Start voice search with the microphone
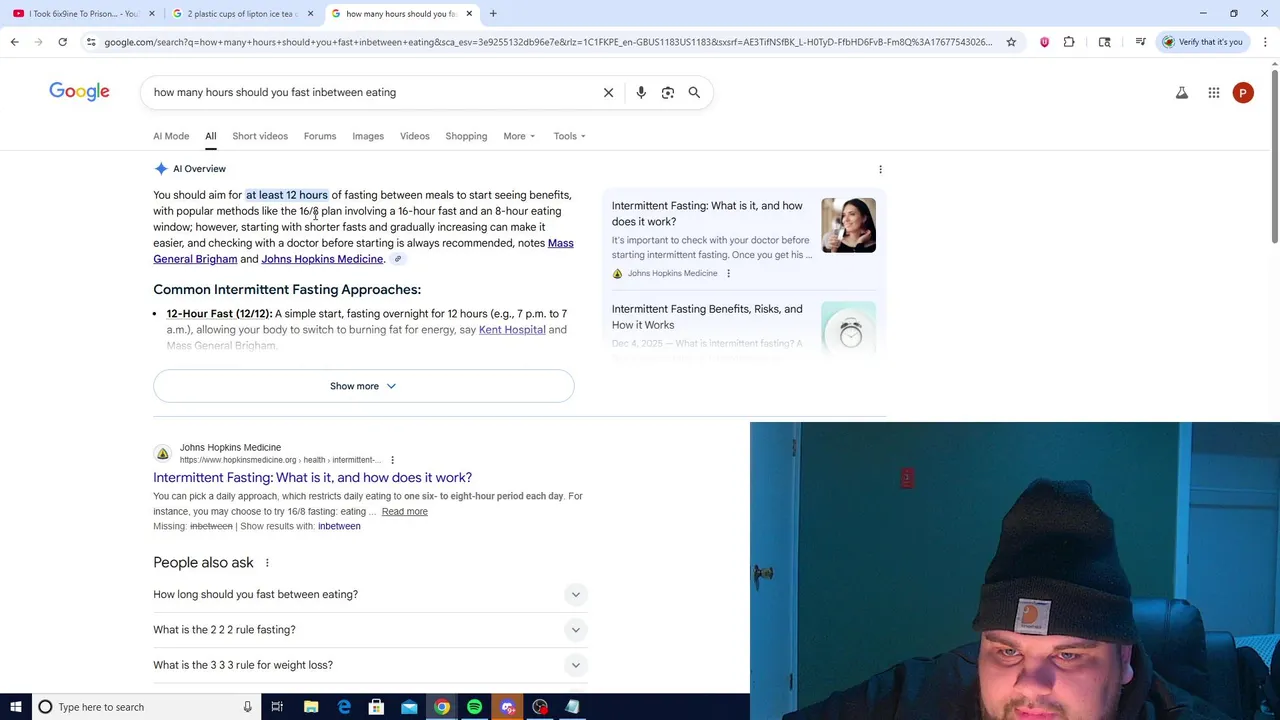 click(641, 92)
